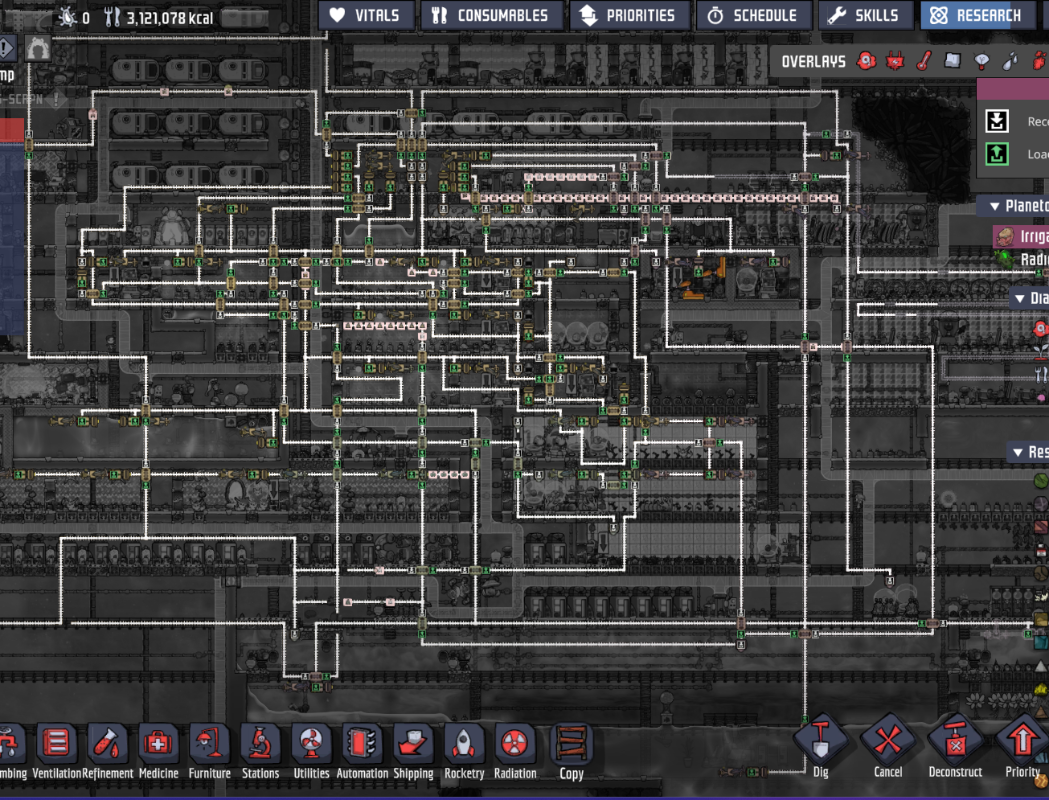Enable the Light overlay bulb icon
This screenshot has width=1049, height=800.
(981, 62)
